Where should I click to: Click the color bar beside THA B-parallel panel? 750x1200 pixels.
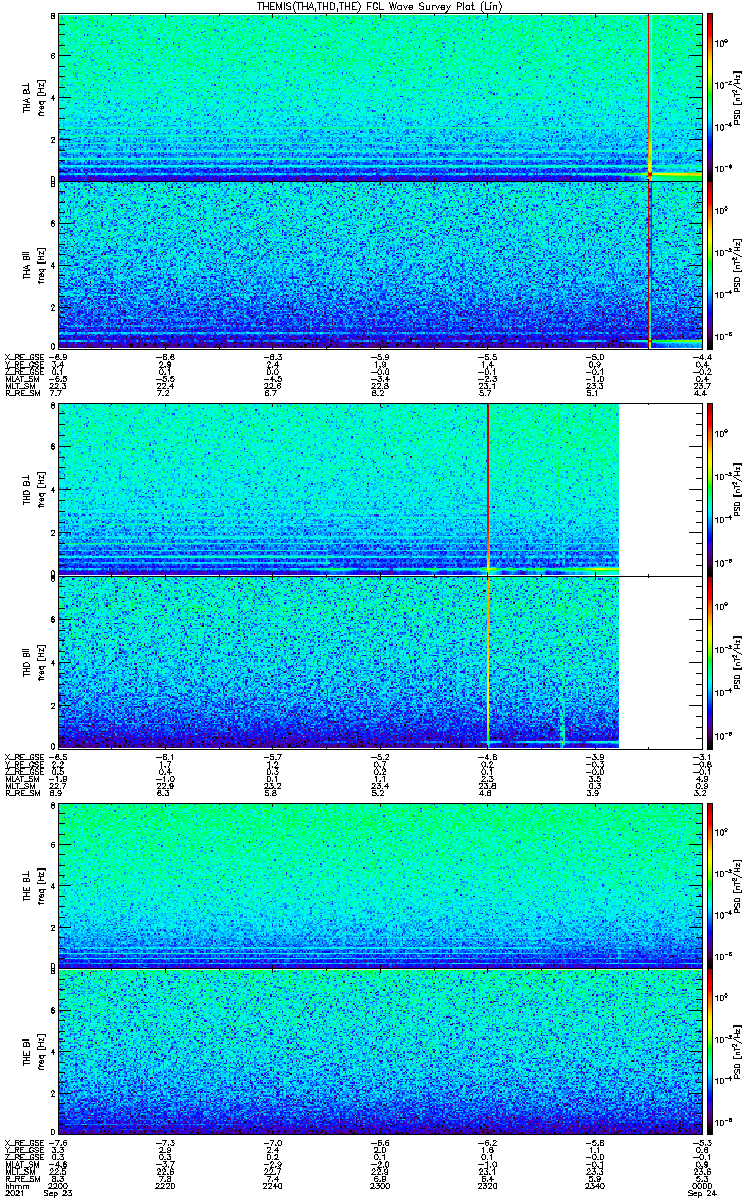710,264
